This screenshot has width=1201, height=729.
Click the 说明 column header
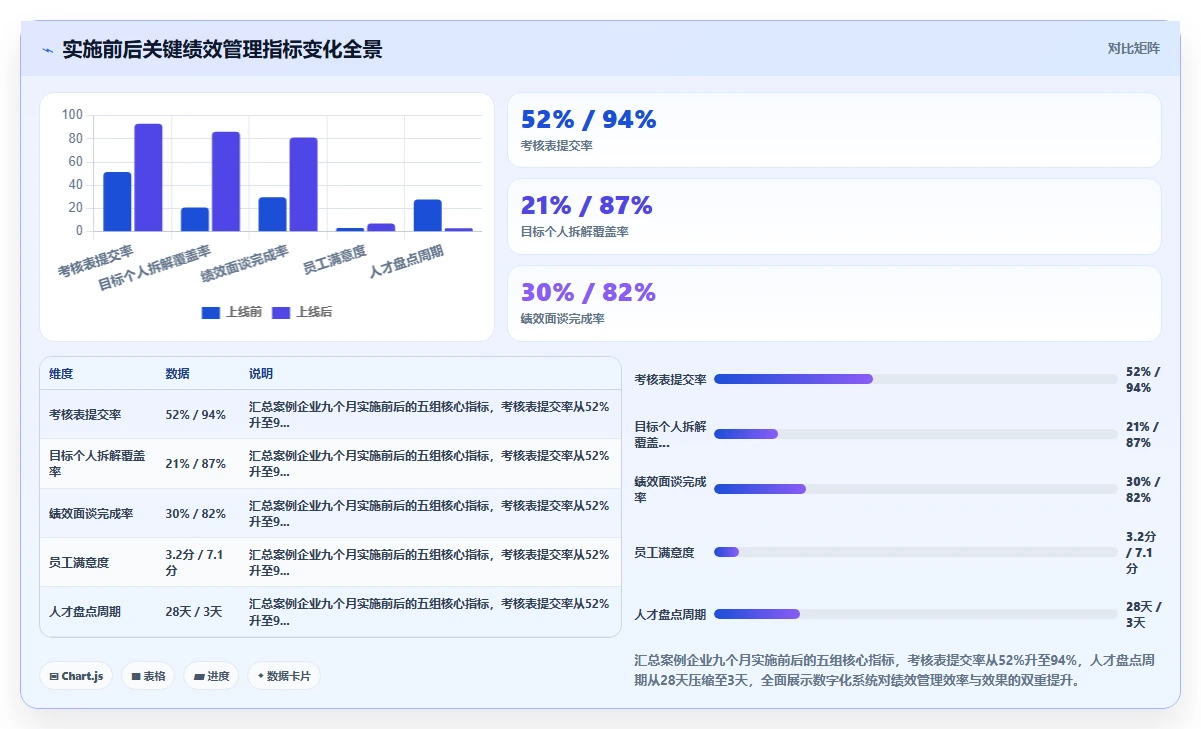[x=261, y=374]
